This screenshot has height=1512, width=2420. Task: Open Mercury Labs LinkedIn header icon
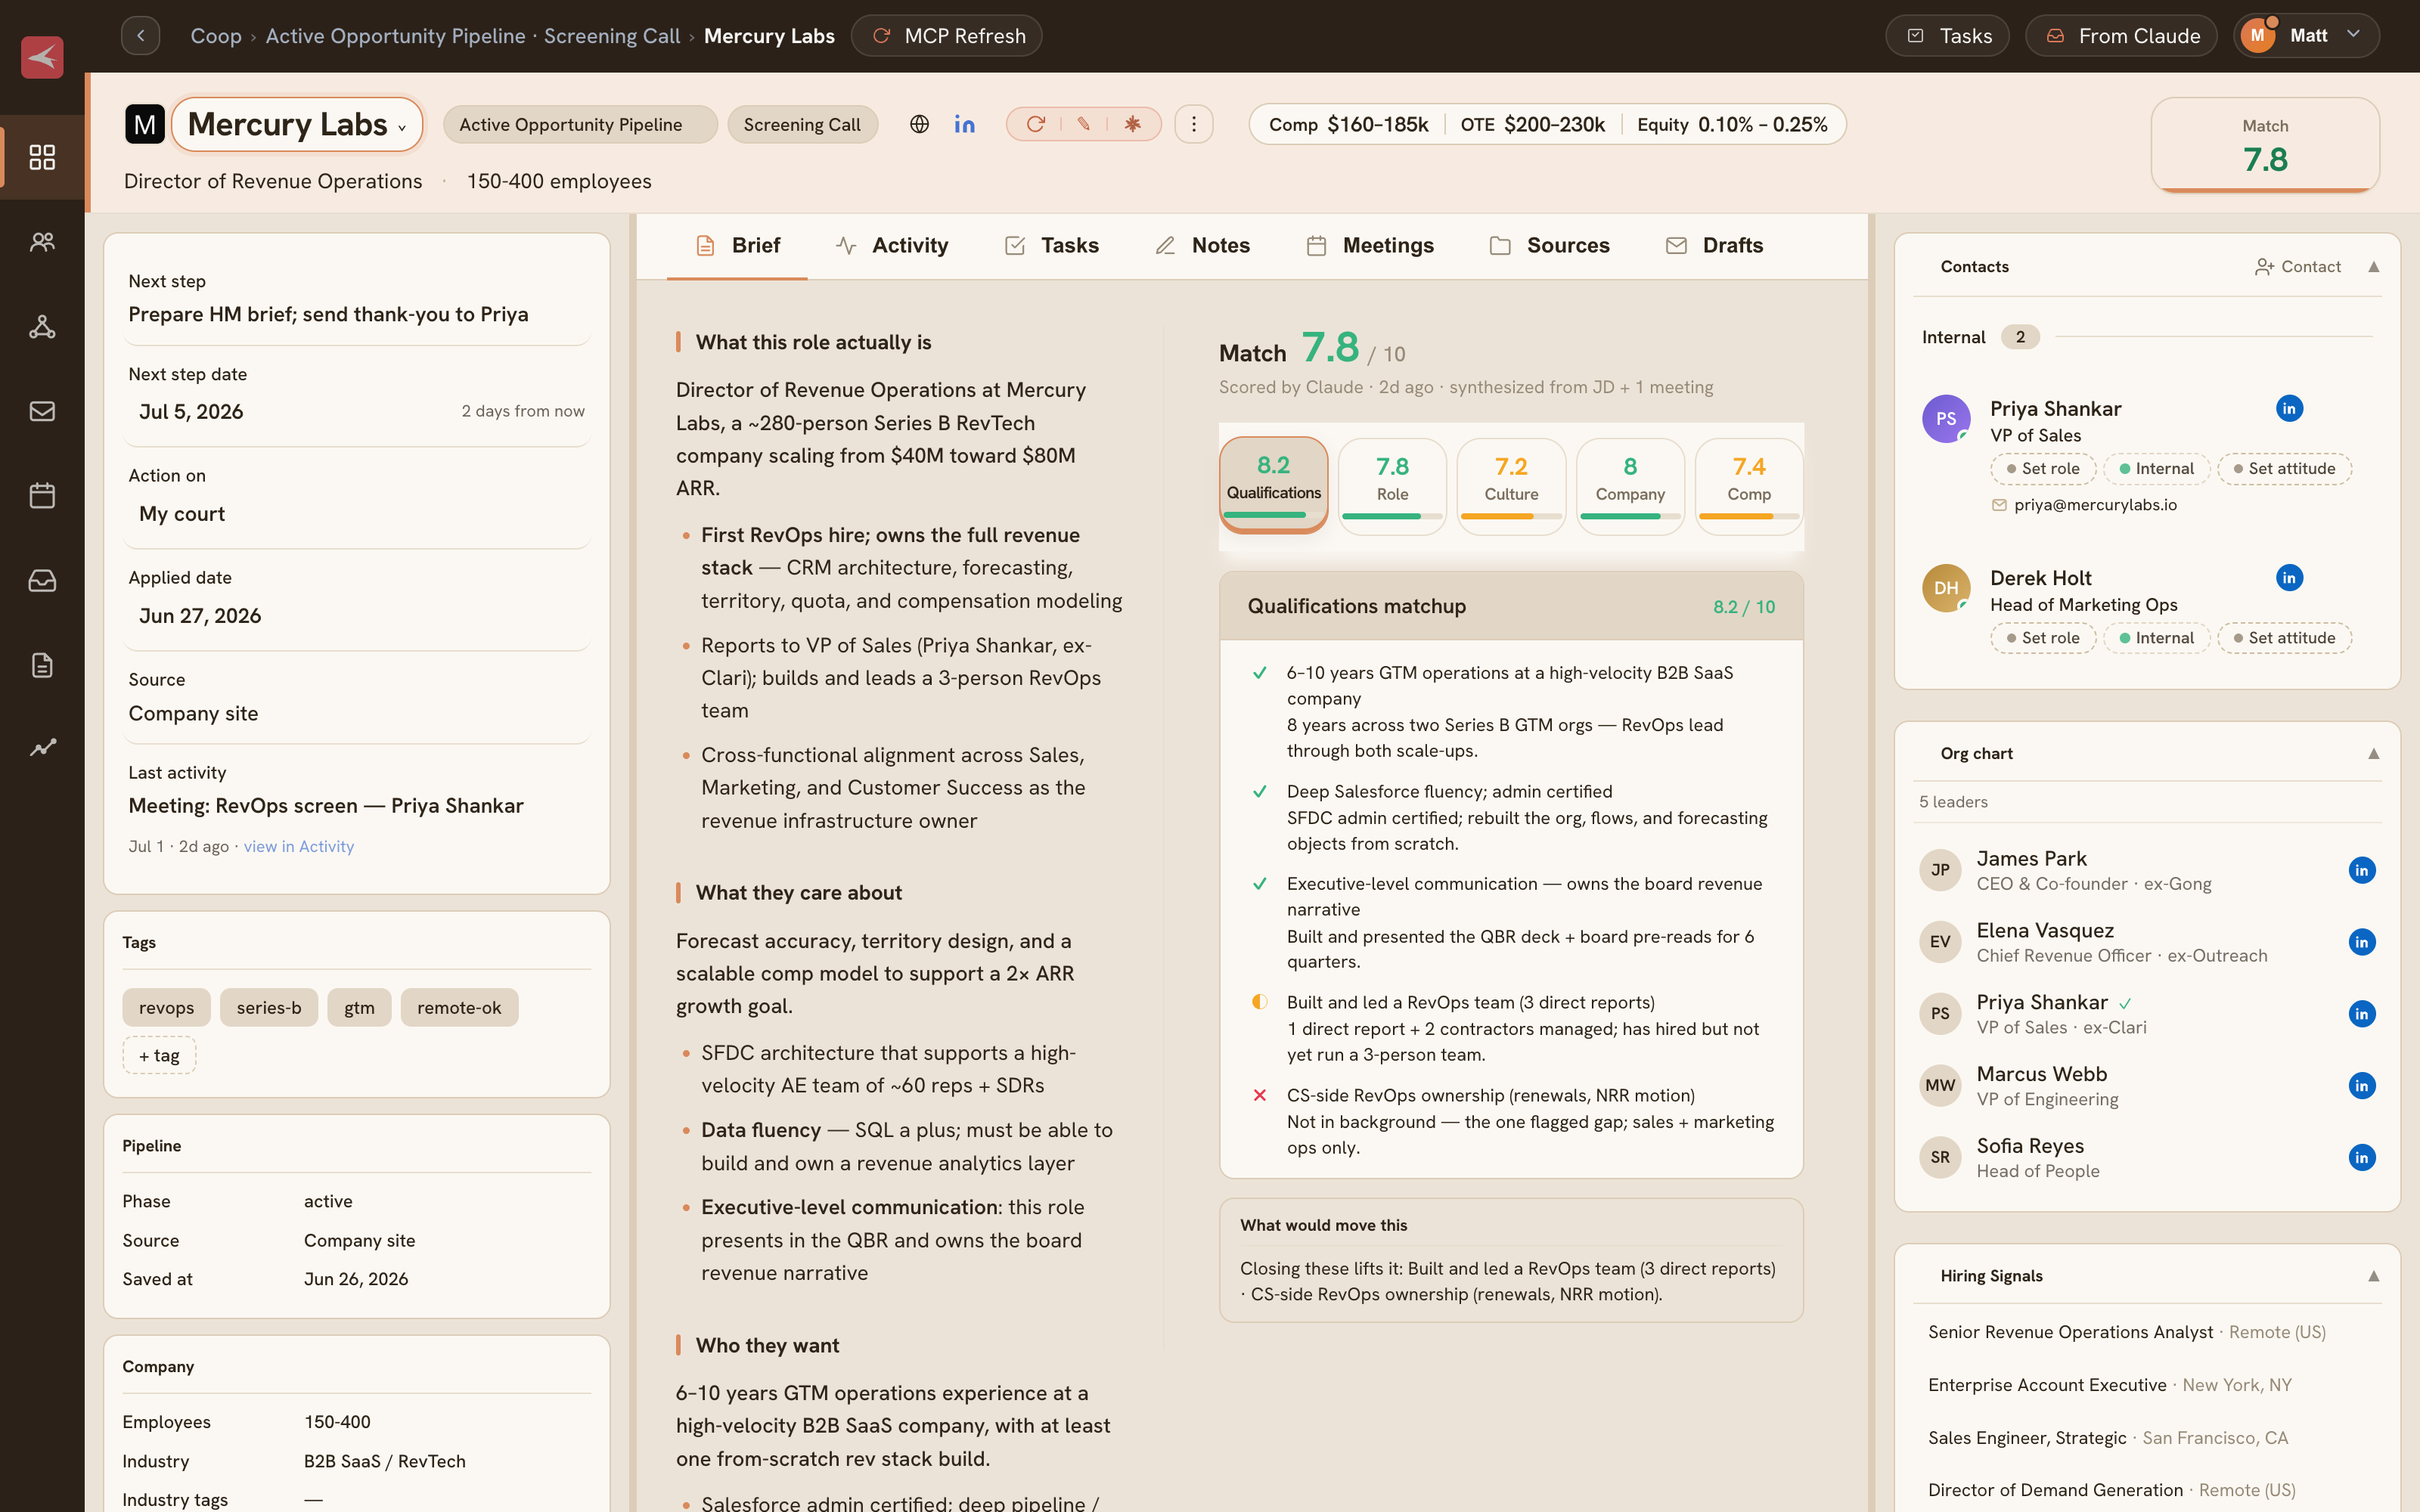[x=964, y=124]
